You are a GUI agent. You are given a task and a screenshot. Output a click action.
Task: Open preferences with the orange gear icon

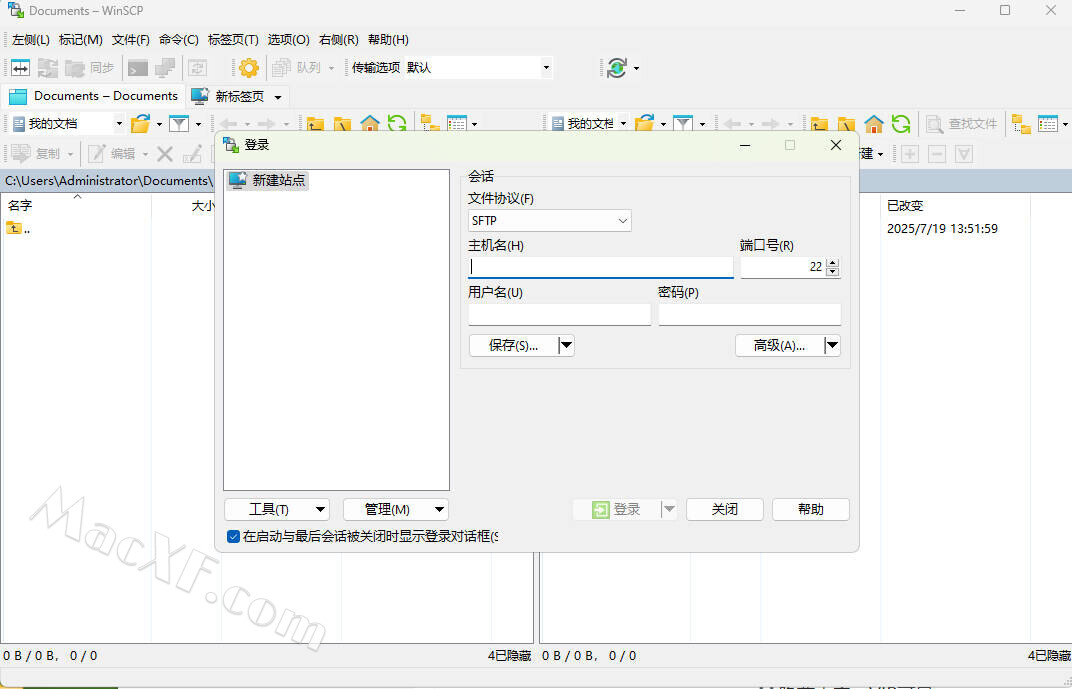tap(249, 68)
